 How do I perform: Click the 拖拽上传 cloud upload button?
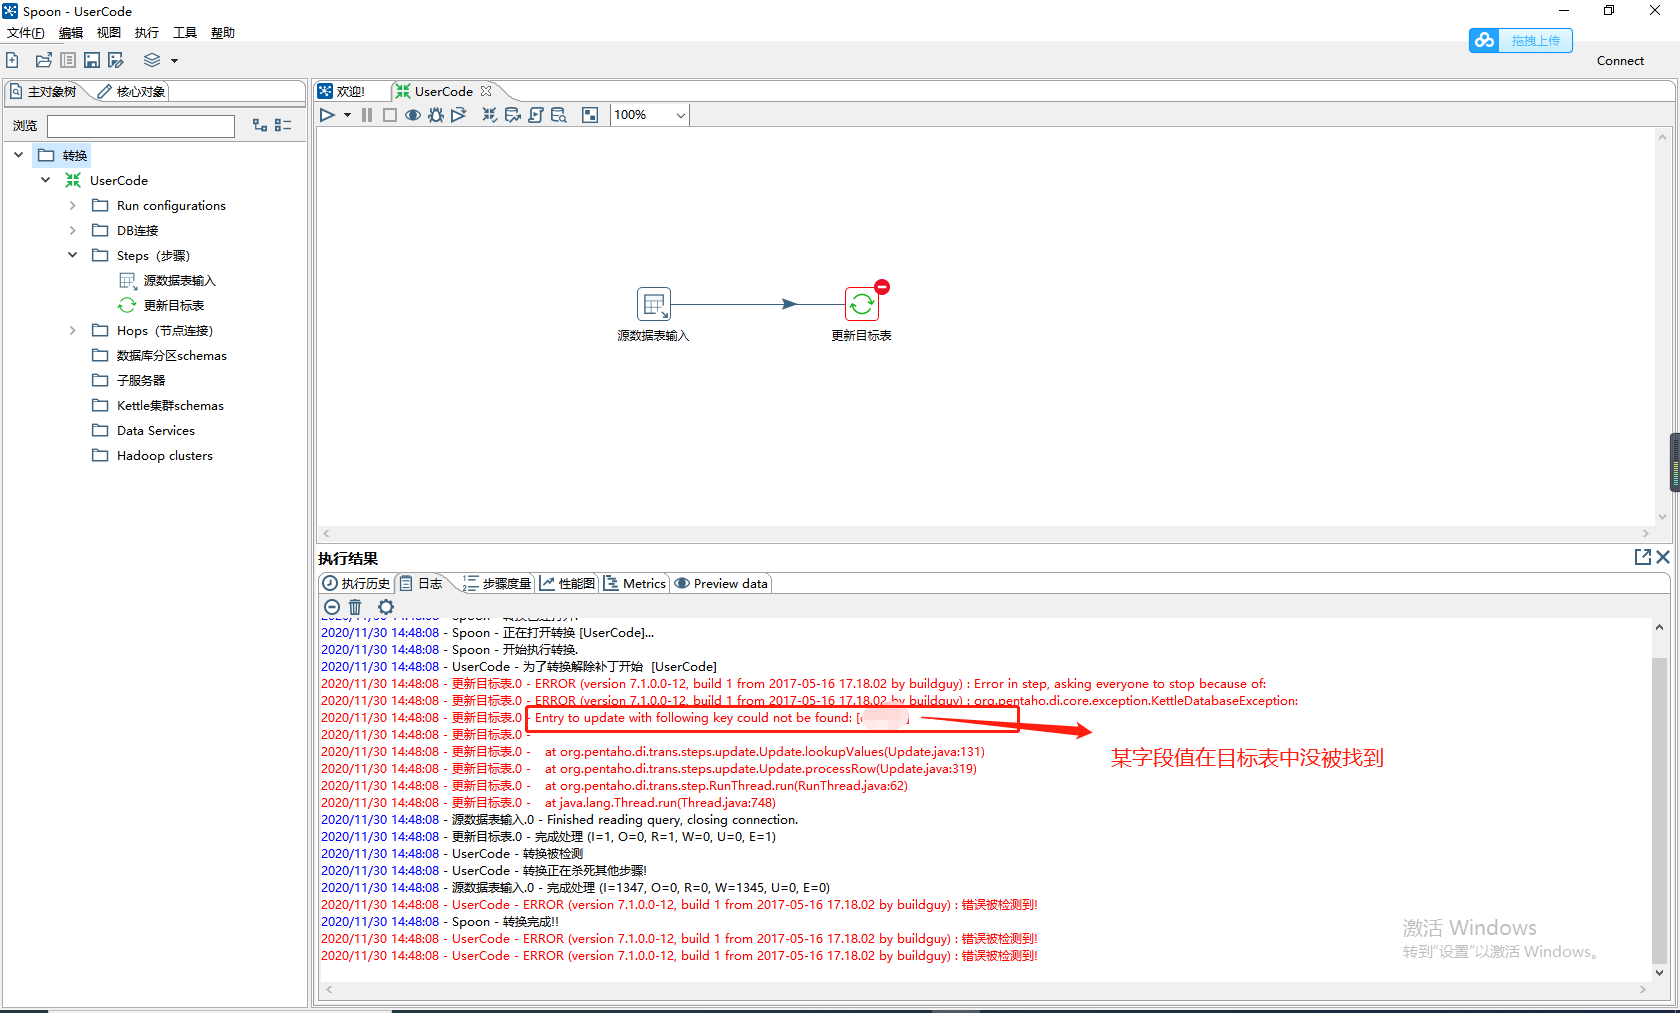(x=1521, y=40)
